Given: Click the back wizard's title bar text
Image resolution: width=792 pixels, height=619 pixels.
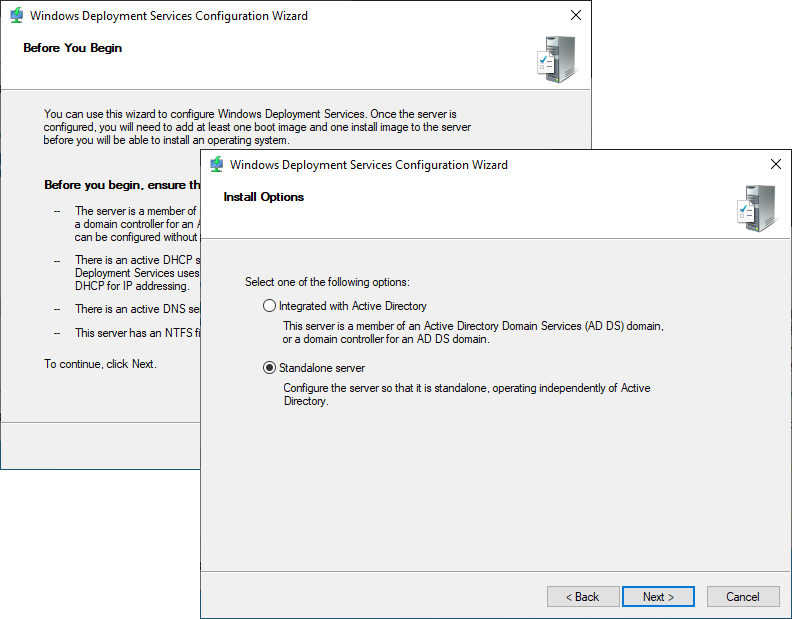Looking at the screenshot, I should [169, 16].
